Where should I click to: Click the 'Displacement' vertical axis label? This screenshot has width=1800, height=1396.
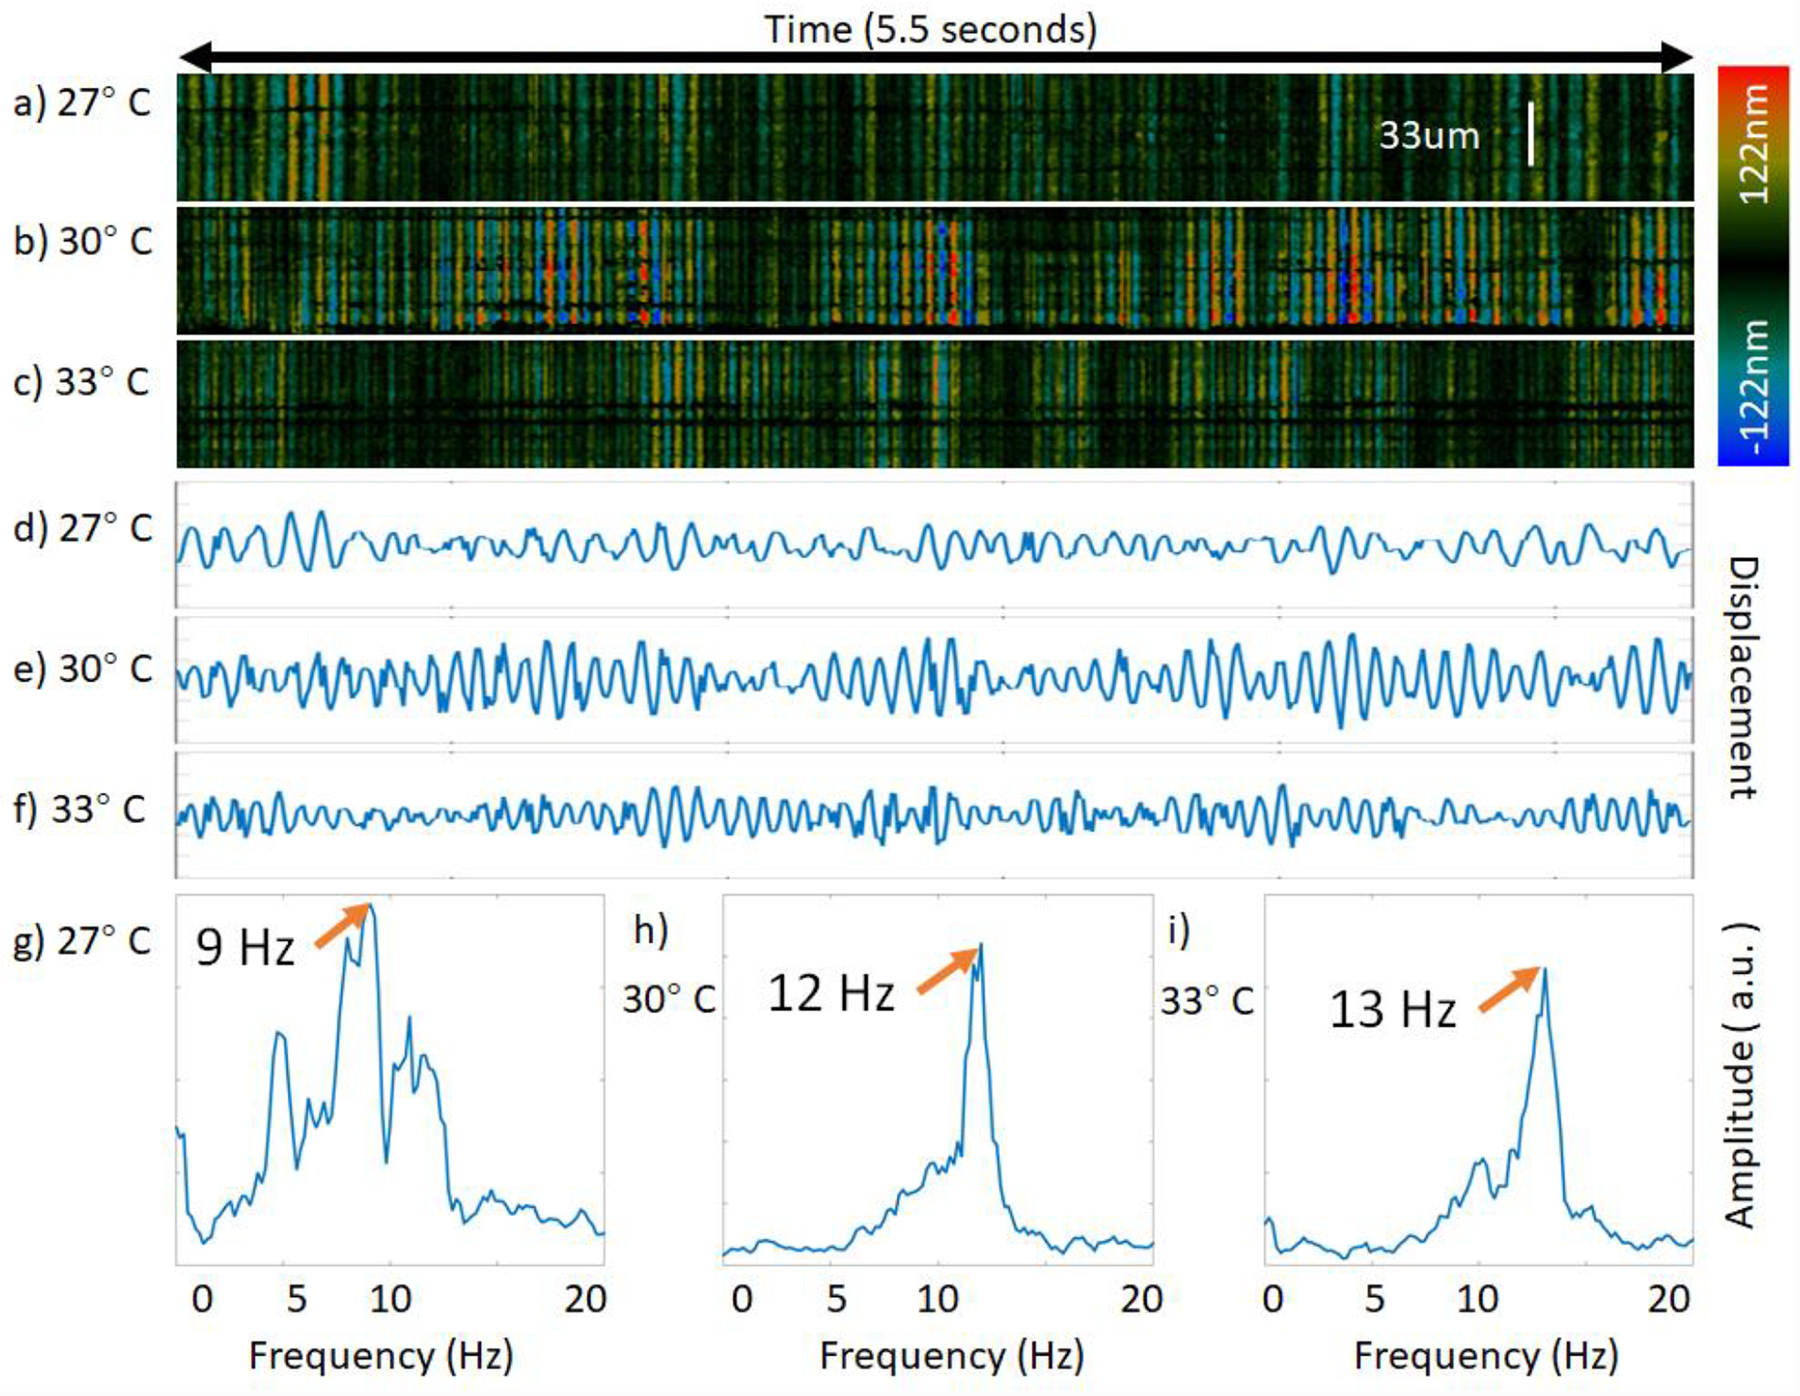pos(1743,678)
